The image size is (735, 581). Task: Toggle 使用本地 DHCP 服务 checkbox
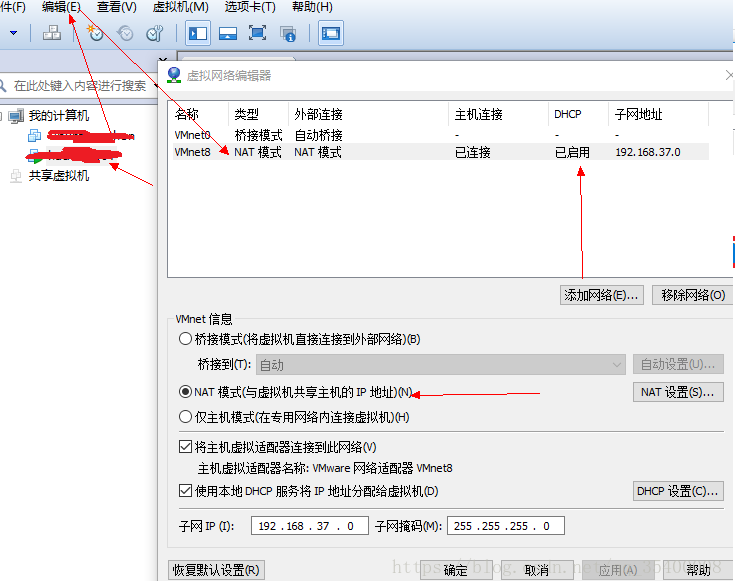(x=185, y=490)
